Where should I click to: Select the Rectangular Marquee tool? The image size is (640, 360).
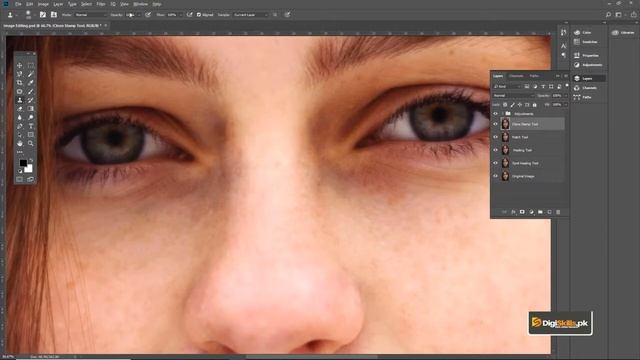31,65
